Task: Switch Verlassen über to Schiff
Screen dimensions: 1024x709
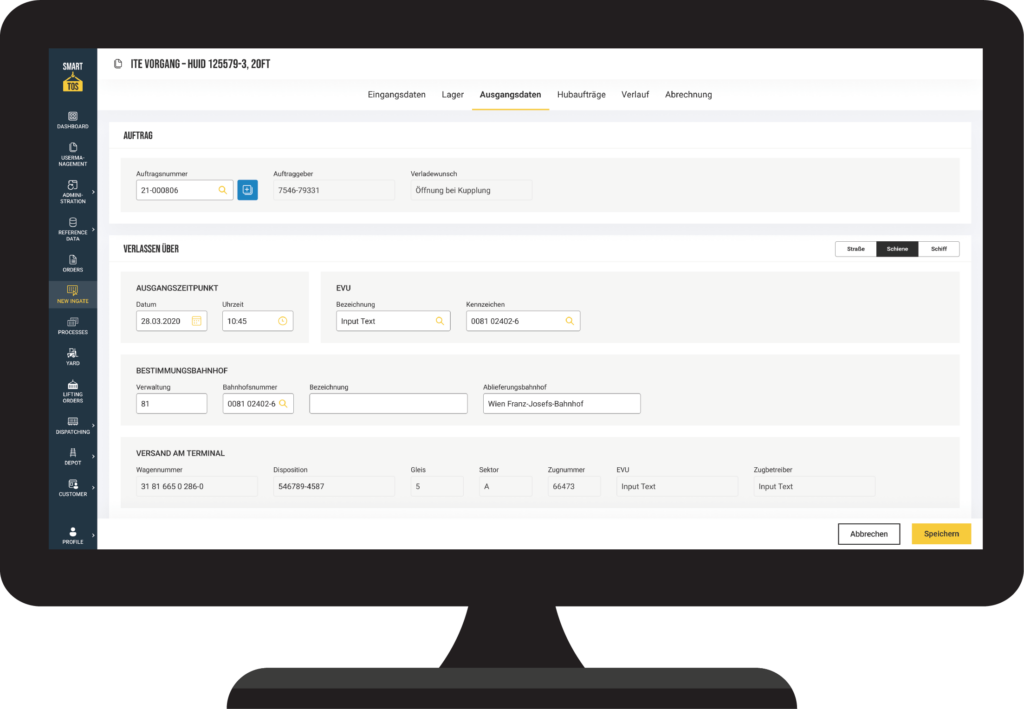Action: click(x=939, y=248)
